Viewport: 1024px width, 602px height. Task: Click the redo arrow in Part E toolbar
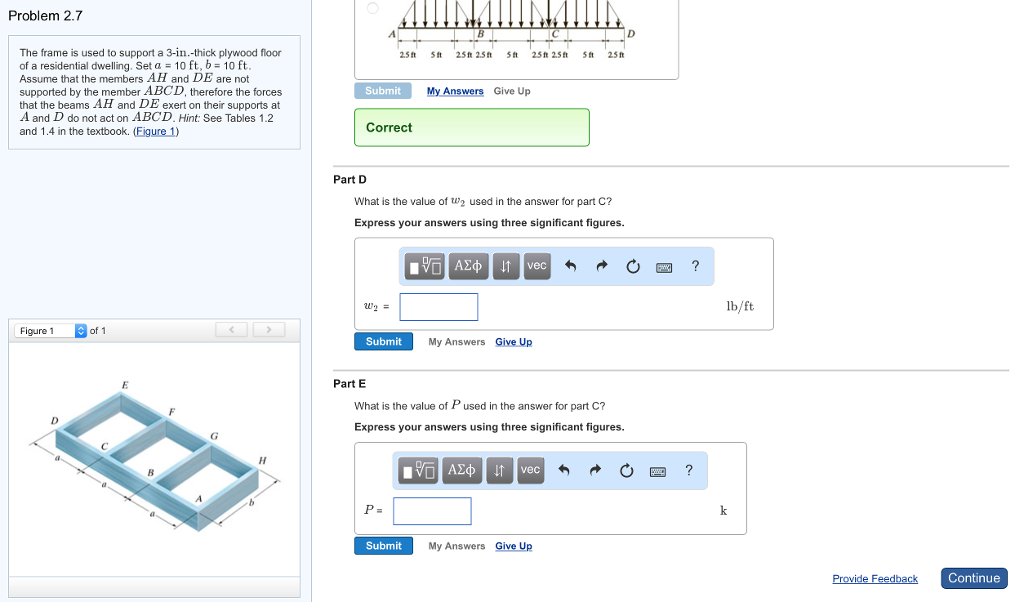click(595, 470)
